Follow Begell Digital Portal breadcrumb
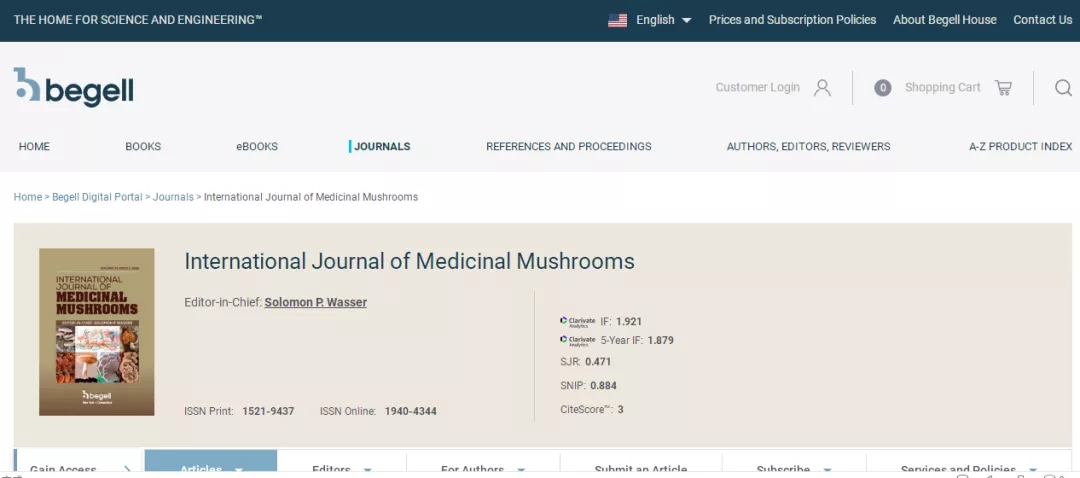 97,197
